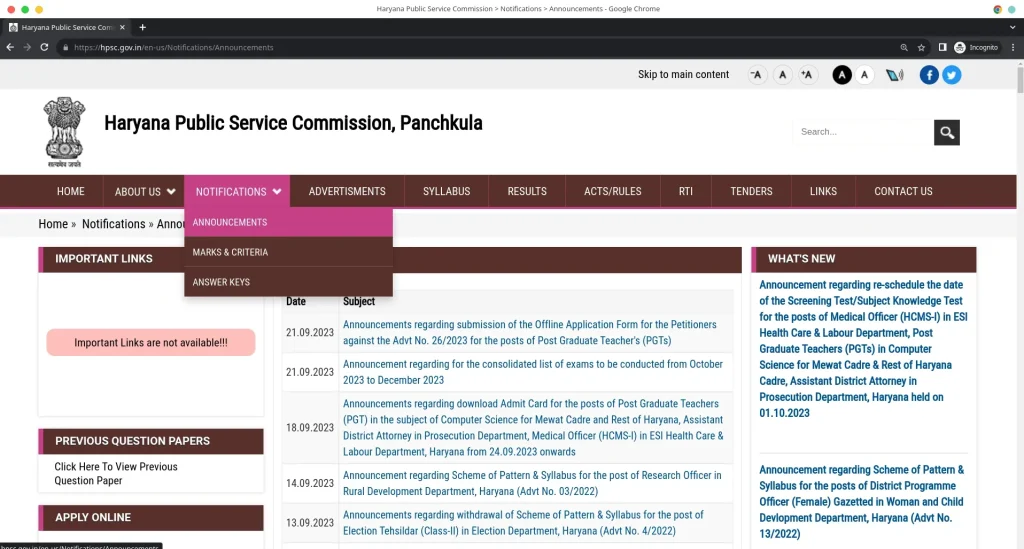
Task: Open Research Officer syllabus announcement link
Action: tap(532, 483)
